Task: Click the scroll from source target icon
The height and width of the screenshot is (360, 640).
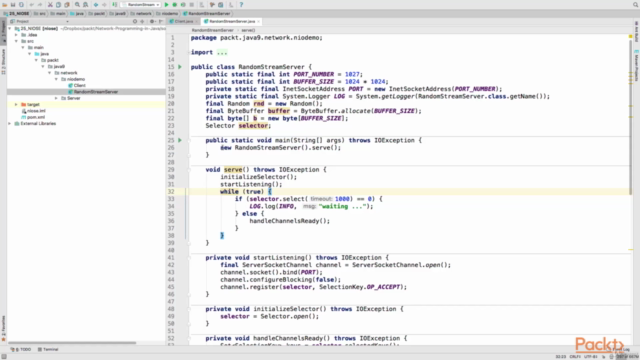Action: tap(135, 21)
